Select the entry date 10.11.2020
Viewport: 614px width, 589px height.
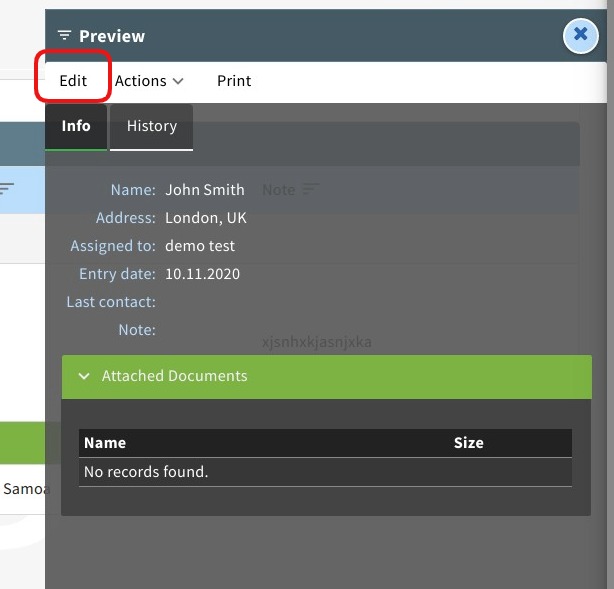(202, 274)
